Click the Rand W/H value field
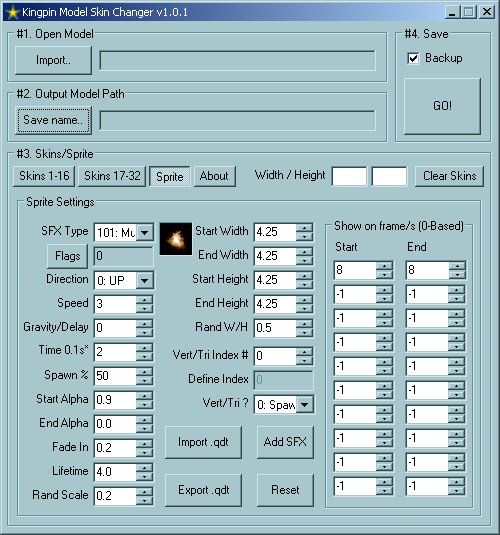500x535 pixels. pos(275,328)
